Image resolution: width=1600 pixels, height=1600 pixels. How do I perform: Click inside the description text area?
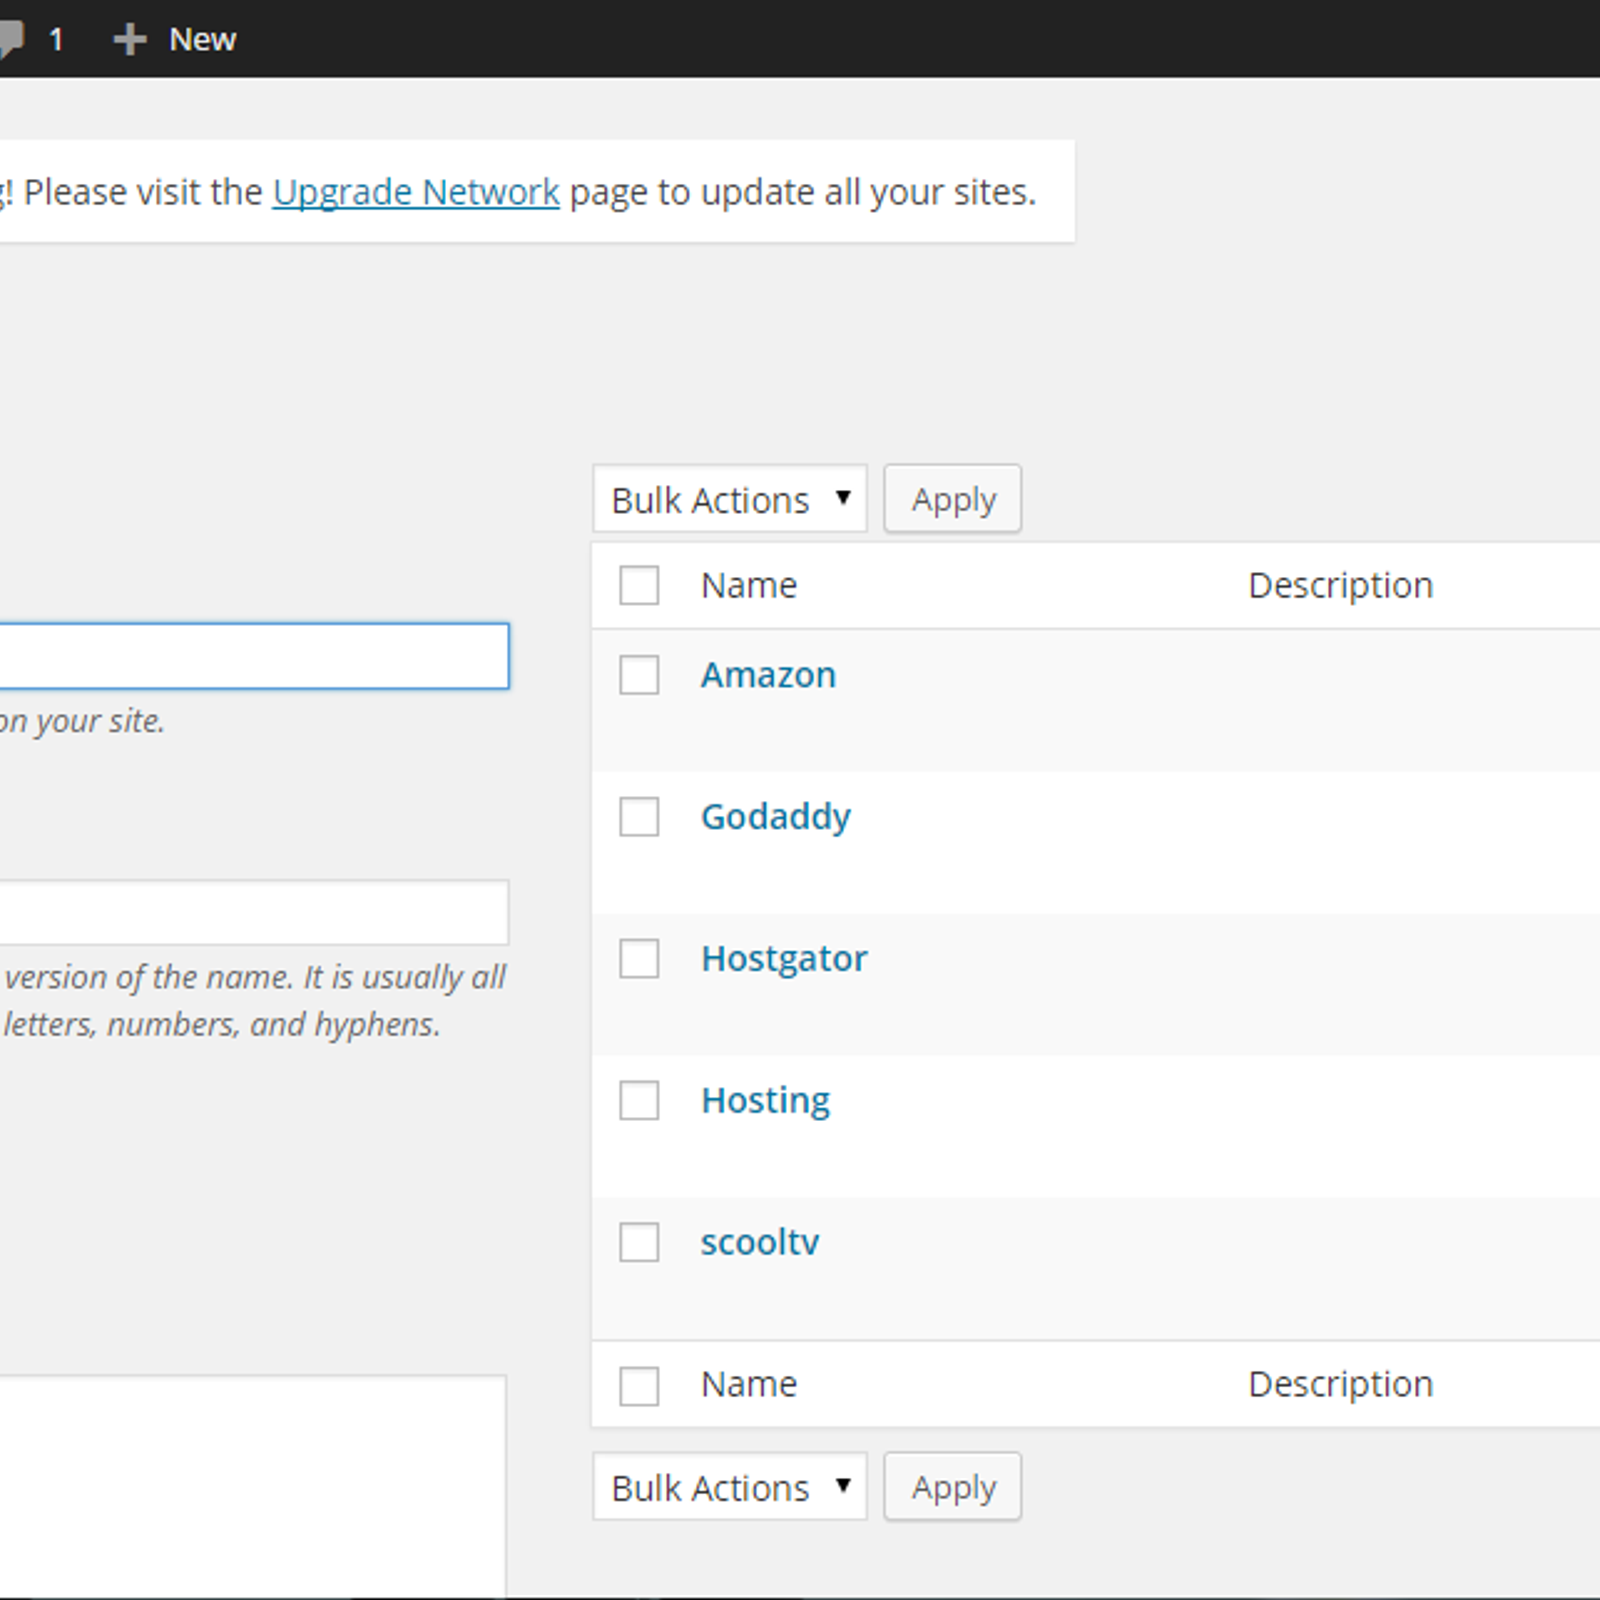click(x=253, y=1487)
